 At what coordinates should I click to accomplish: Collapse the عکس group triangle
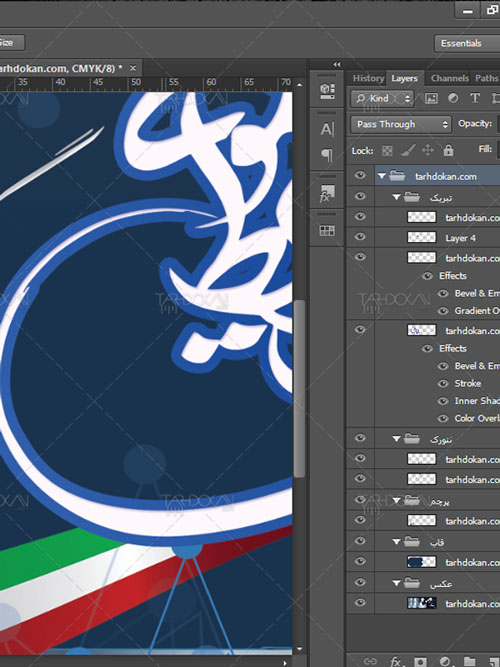(x=396, y=583)
